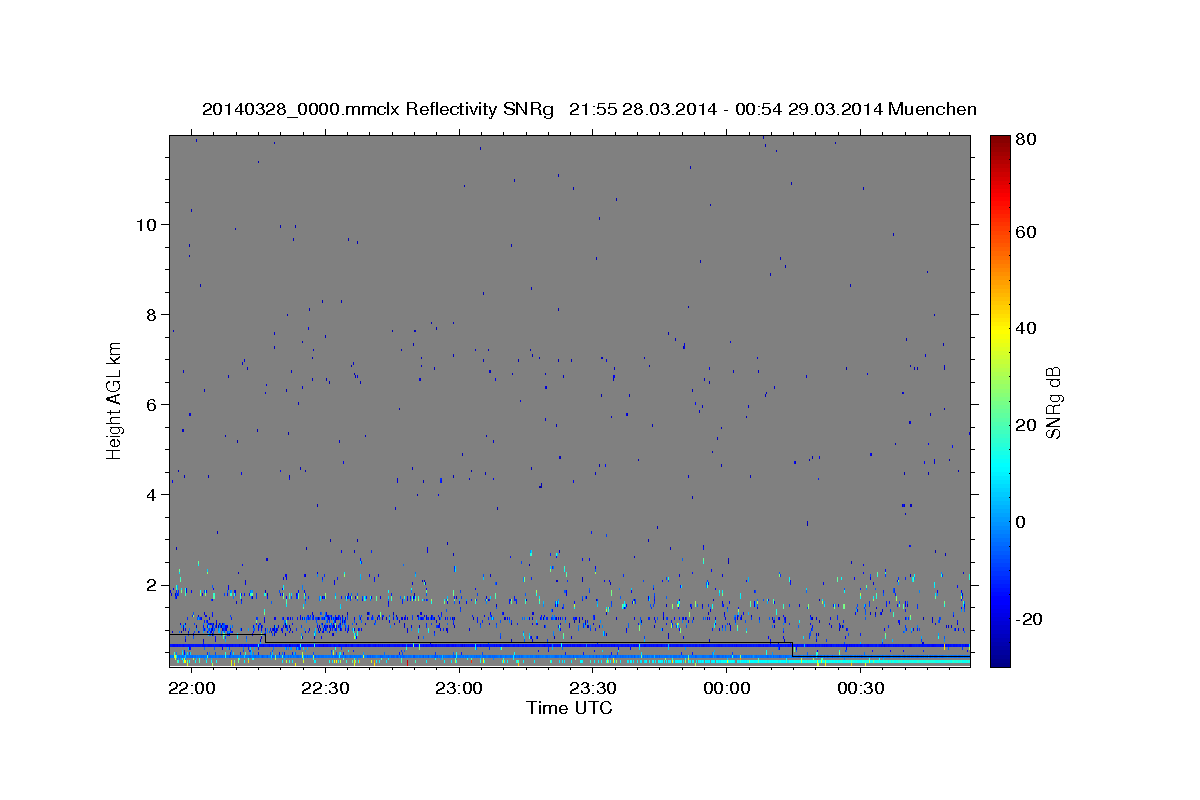
Task: Click the colorbar value -20
Action: [x=1028, y=619]
